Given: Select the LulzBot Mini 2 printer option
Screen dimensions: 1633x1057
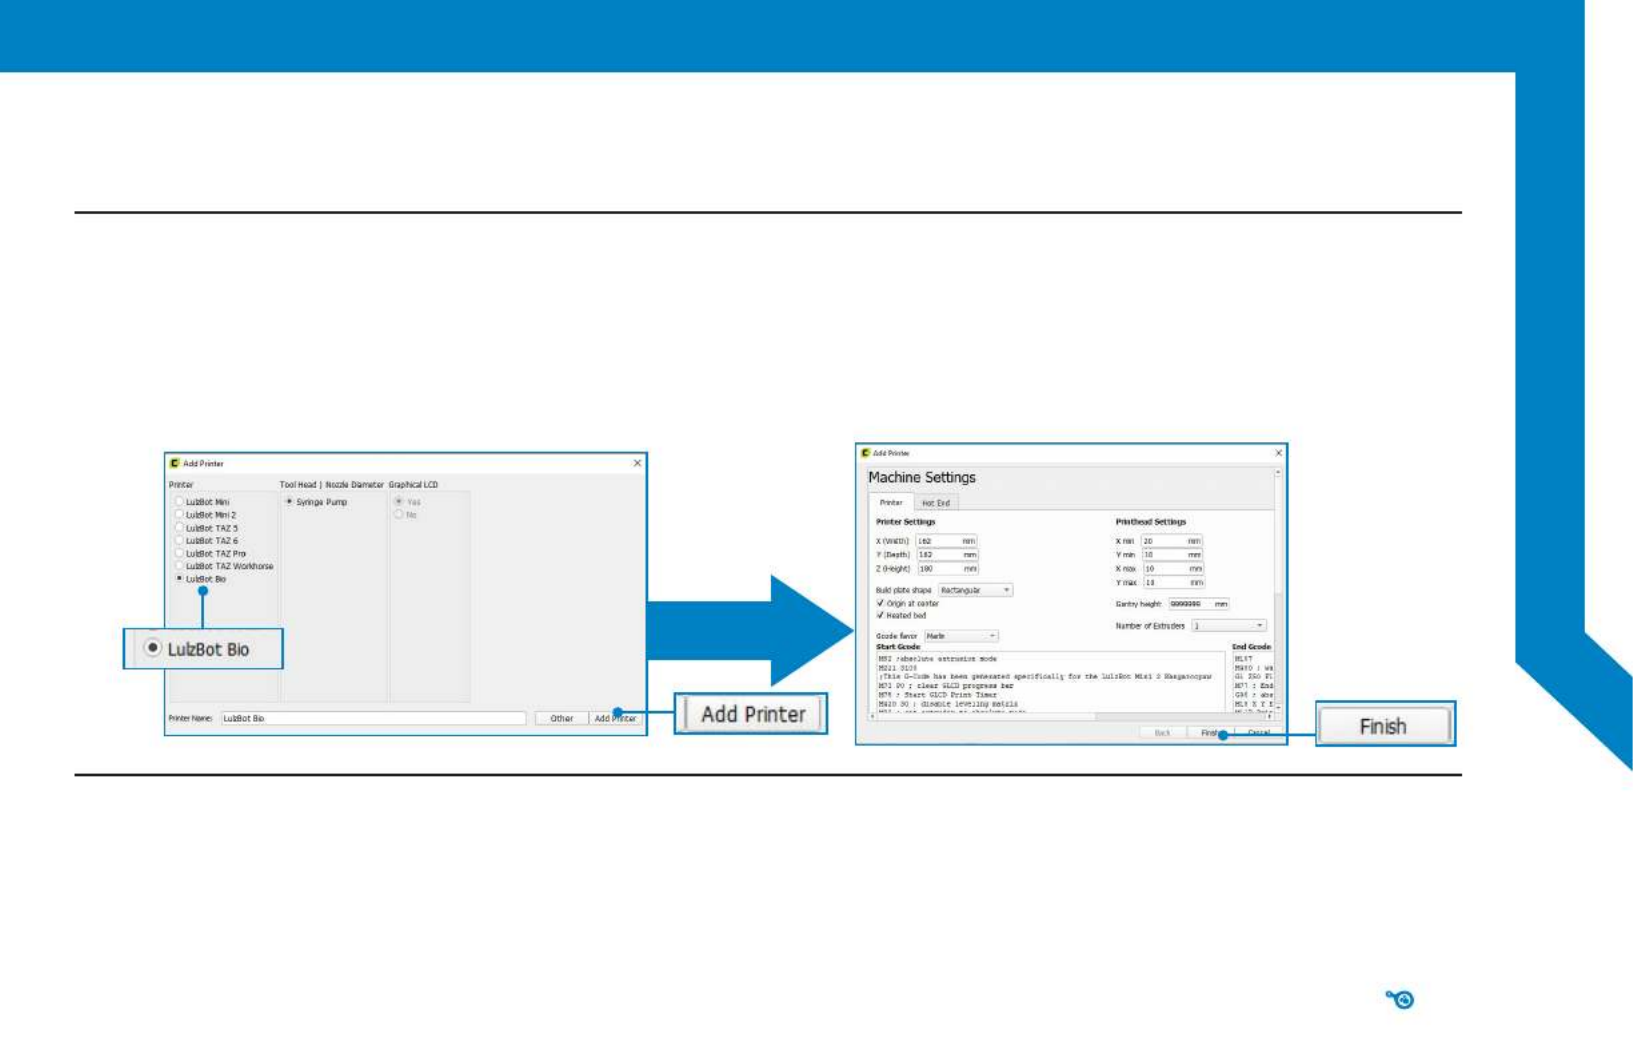Looking at the screenshot, I should pyautogui.click(x=179, y=515).
